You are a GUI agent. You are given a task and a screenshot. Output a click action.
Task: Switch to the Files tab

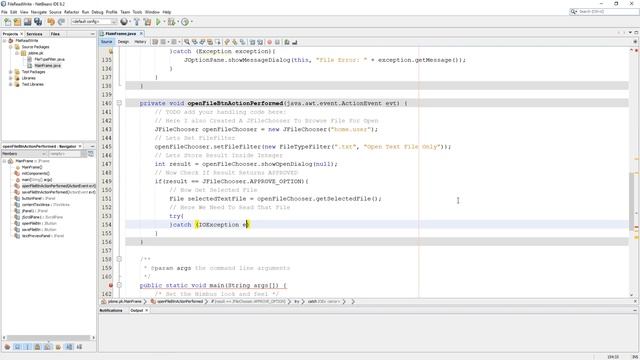(55, 34)
